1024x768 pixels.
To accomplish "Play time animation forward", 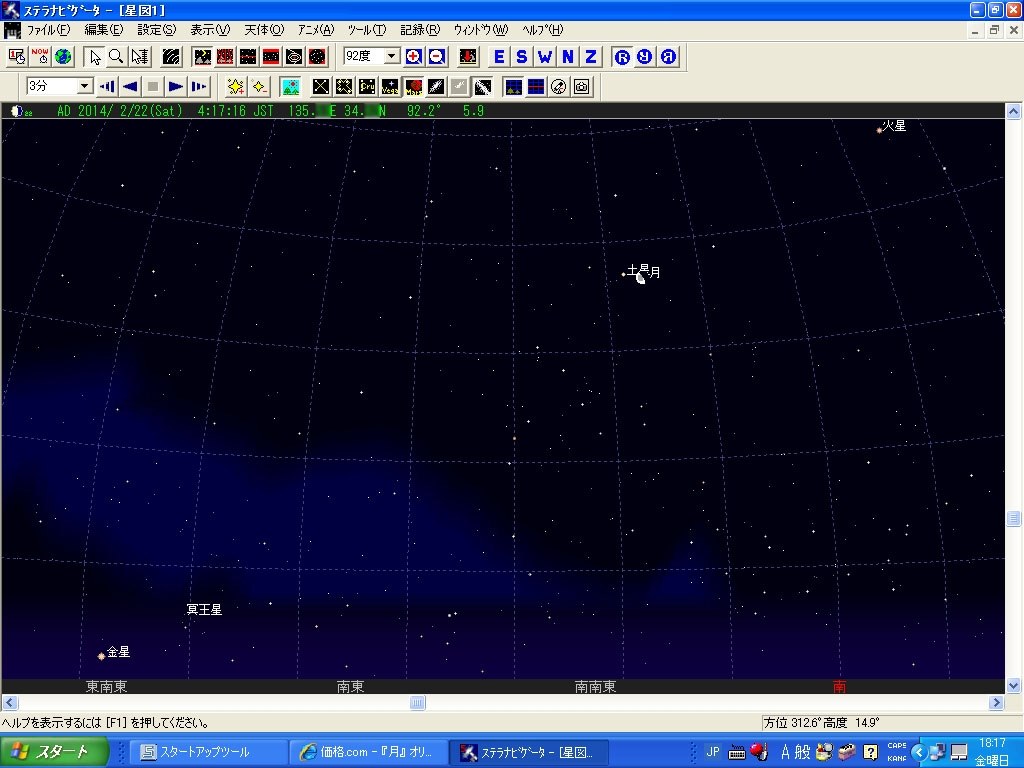I will click(175, 87).
